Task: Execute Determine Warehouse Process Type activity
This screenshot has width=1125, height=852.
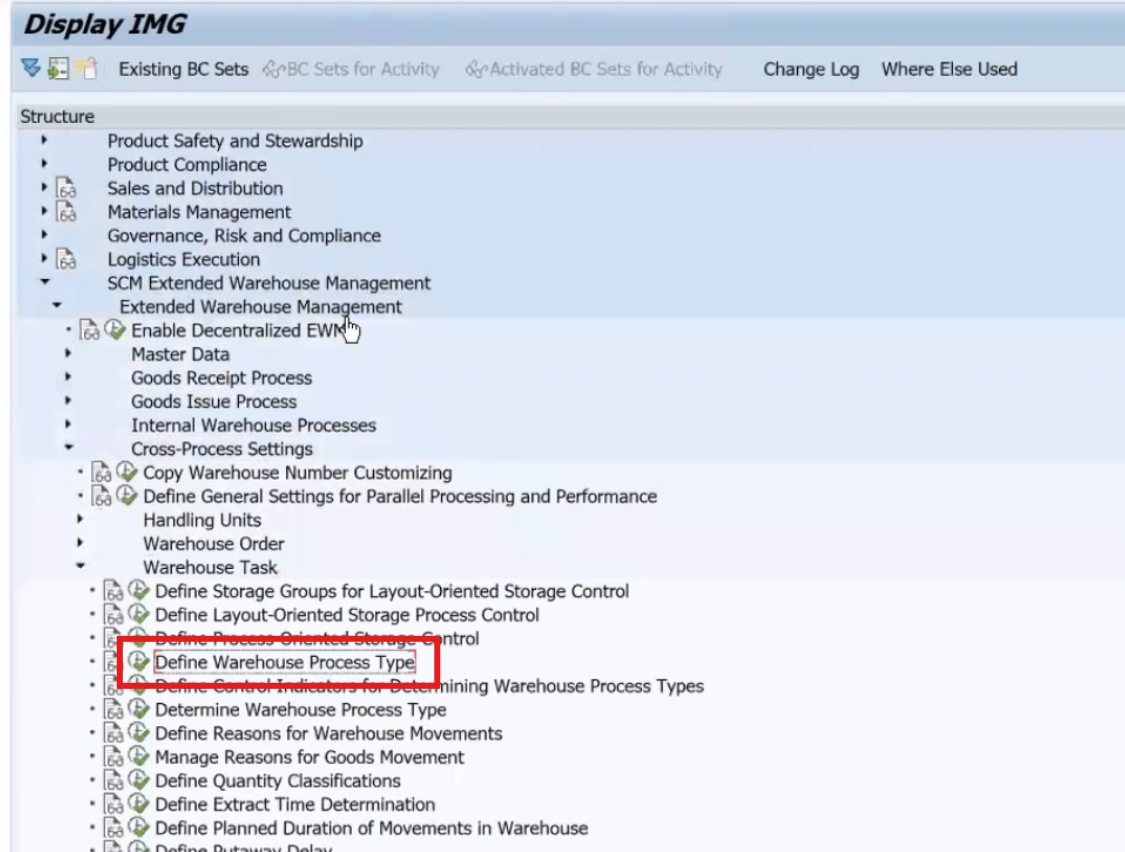Action: pyautogui.click(x=138, y=709)
